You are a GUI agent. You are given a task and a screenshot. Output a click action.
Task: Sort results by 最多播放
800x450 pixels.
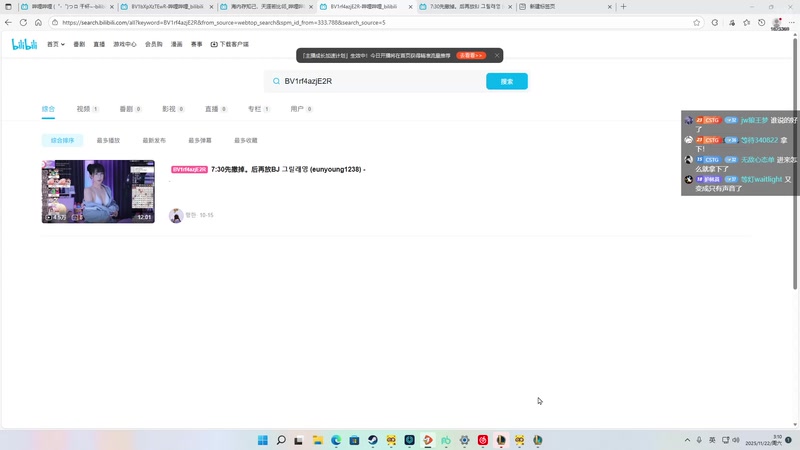(x=108, y=140)
